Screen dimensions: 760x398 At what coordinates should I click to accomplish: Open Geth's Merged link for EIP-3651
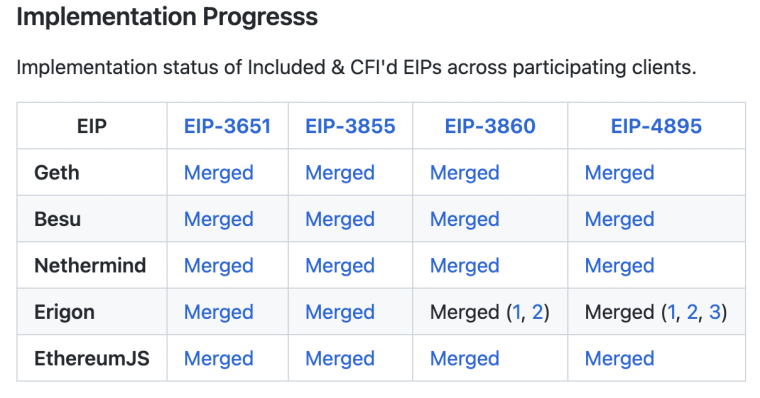pyautogui.click(x=219, y=173)
